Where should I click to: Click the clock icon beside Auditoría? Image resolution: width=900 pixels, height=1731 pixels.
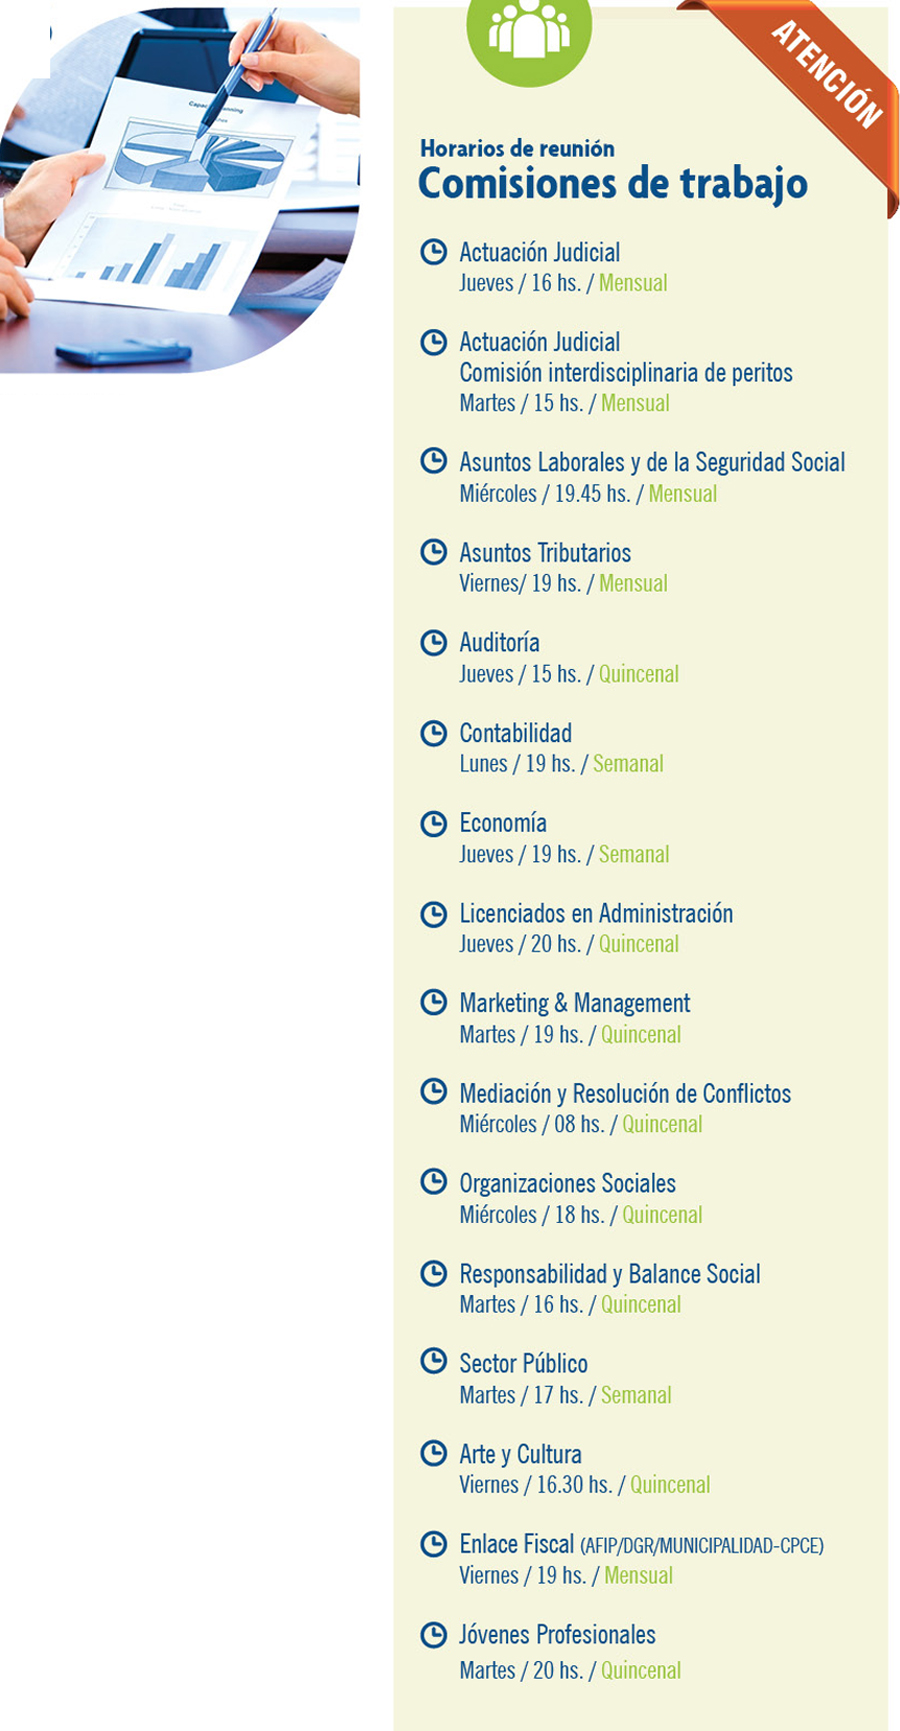433,642
